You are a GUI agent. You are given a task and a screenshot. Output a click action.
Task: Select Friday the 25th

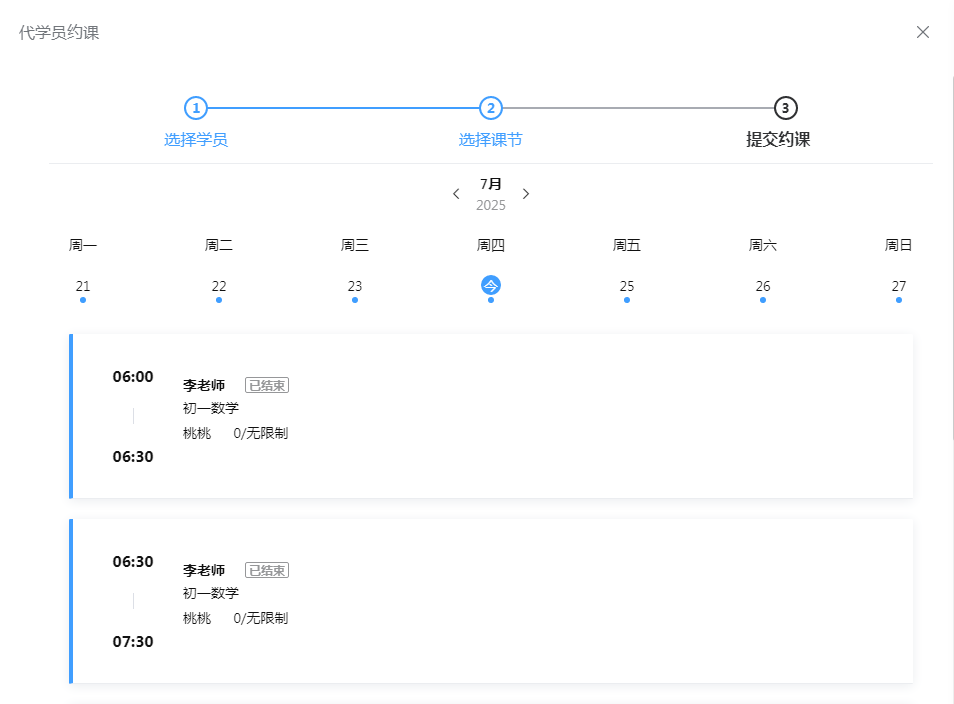coord(627,286)
